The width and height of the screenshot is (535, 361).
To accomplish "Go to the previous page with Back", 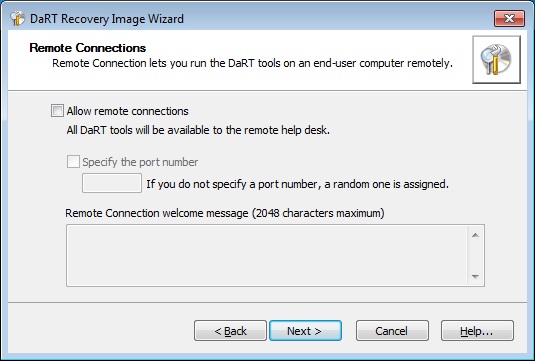I will (230, 331).
